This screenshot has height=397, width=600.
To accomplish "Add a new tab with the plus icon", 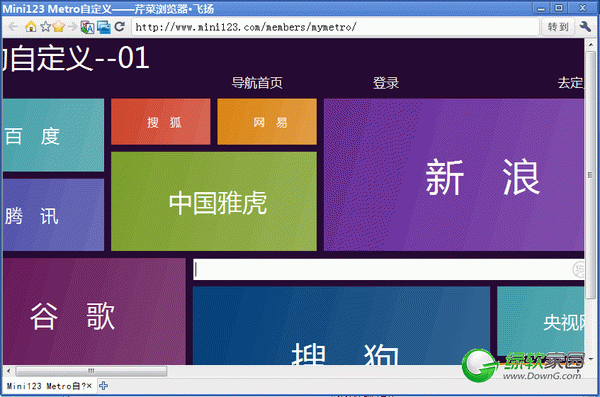I will (103, 386).
